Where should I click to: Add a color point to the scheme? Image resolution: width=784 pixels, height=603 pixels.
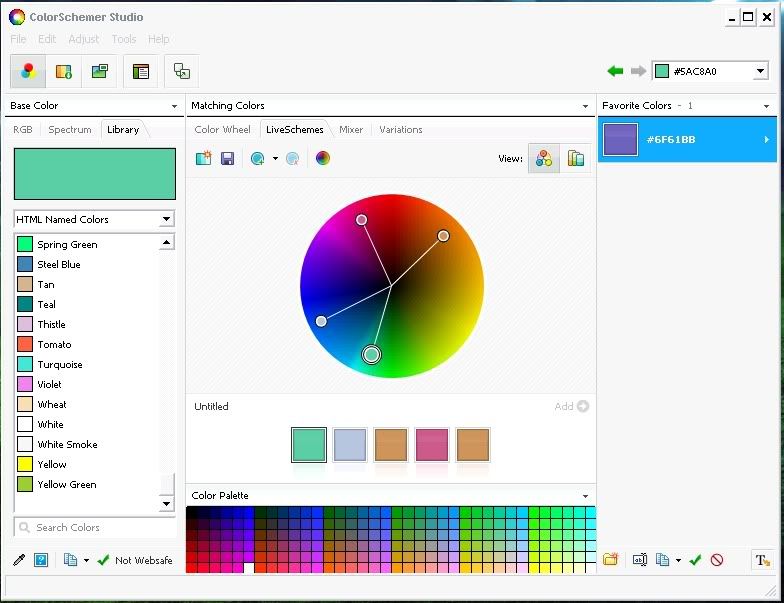pyautogui.click(x=258, y=158)
